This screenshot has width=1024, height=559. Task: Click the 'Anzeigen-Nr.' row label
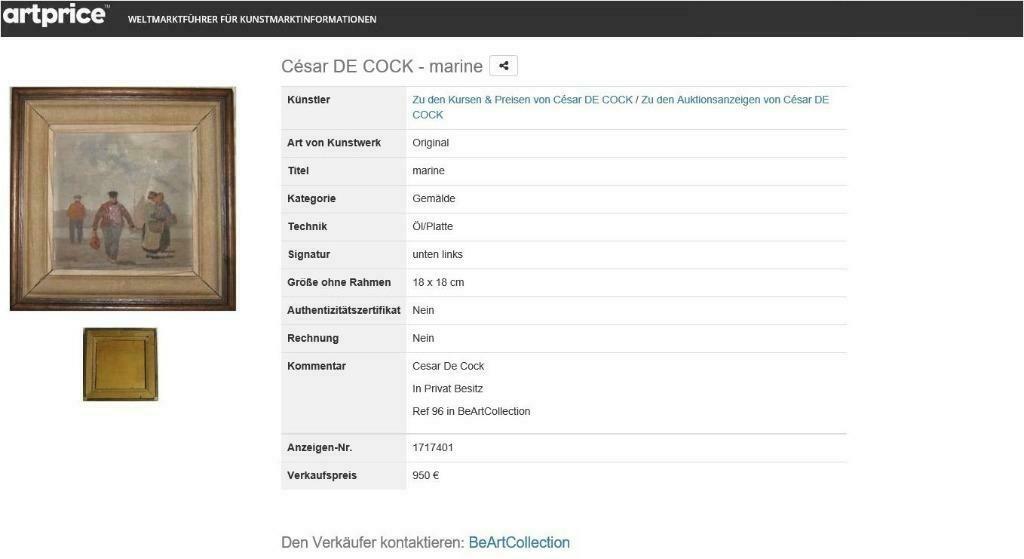tap(319, 448)
